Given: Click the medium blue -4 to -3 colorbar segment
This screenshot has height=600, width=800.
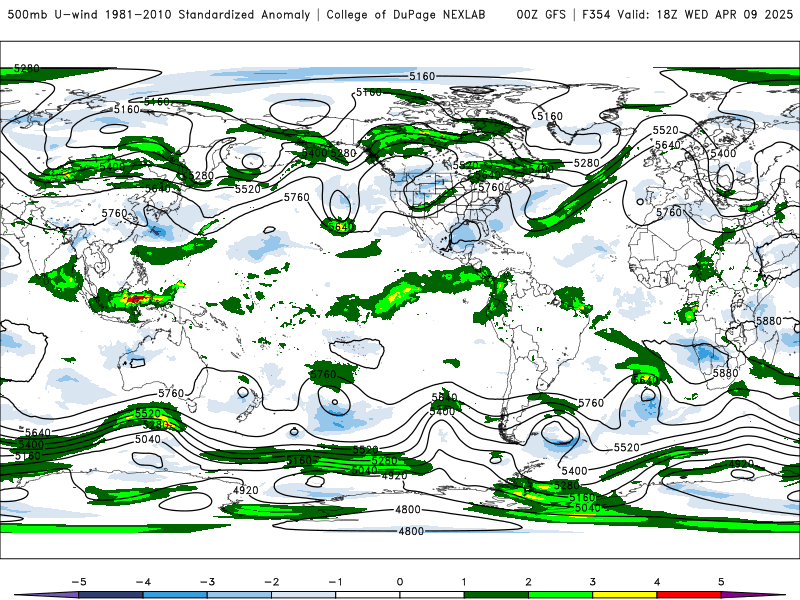Looking at the screenshot, I should click(x=175, y=595).
